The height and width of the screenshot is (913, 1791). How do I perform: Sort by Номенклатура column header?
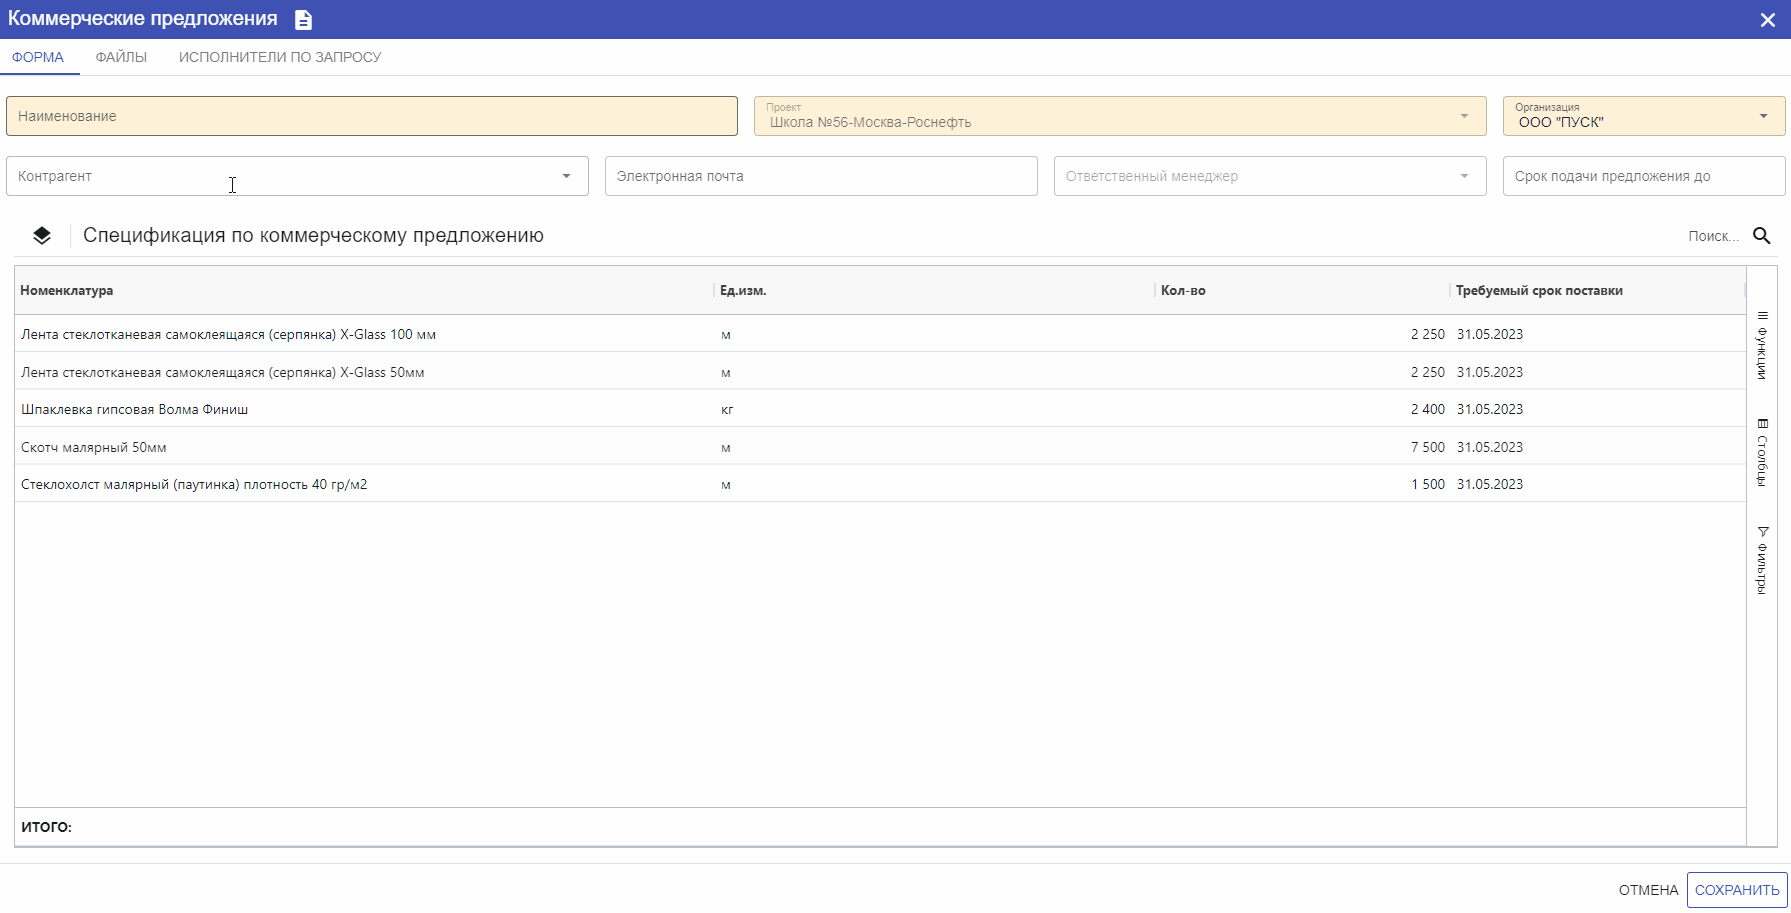point(67,291)
